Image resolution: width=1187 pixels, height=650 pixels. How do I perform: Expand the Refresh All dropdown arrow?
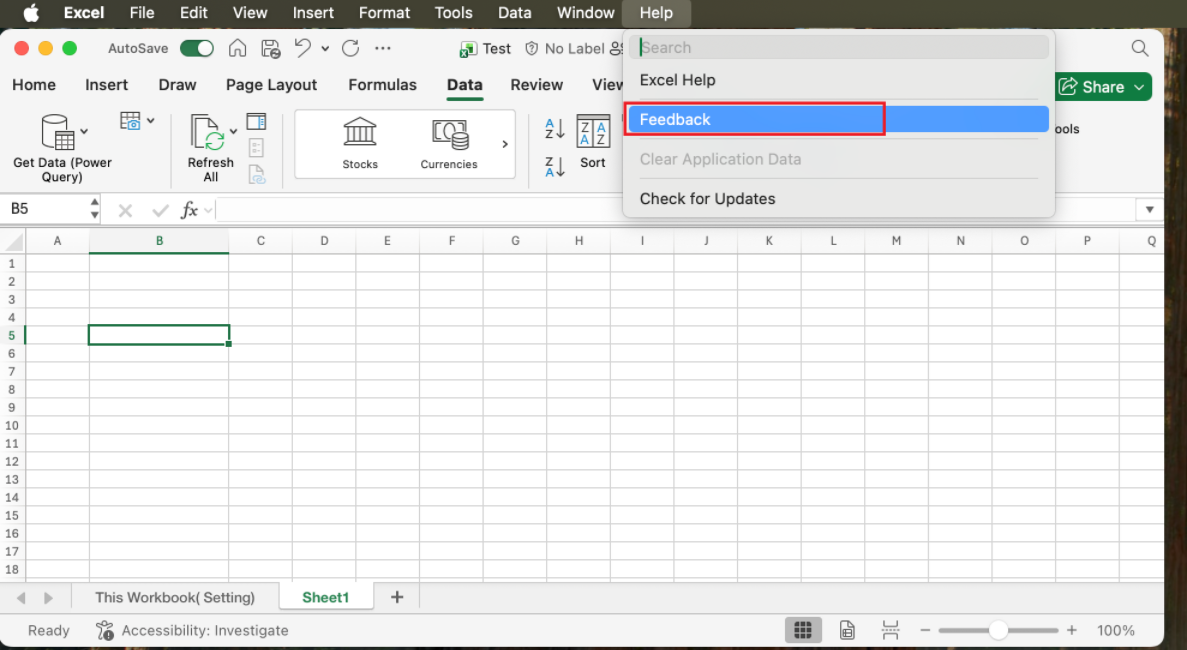tap(233, 131)
